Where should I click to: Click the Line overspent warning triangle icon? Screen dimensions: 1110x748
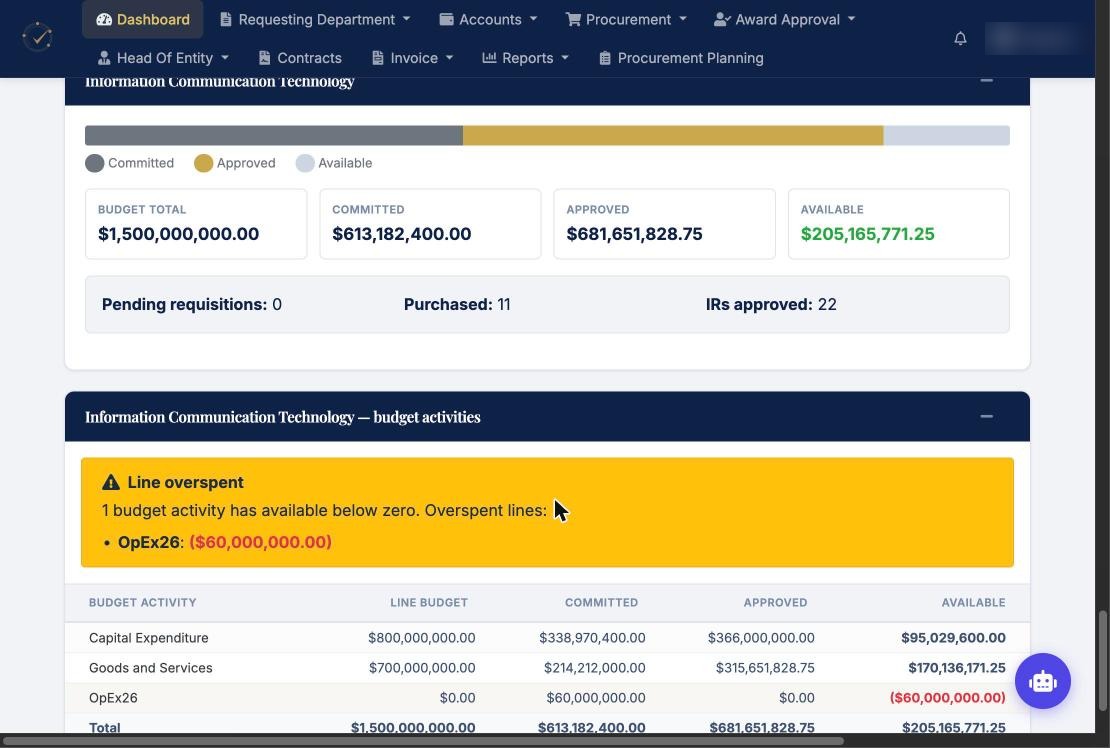pyautogui.click(x=110, y=483)
